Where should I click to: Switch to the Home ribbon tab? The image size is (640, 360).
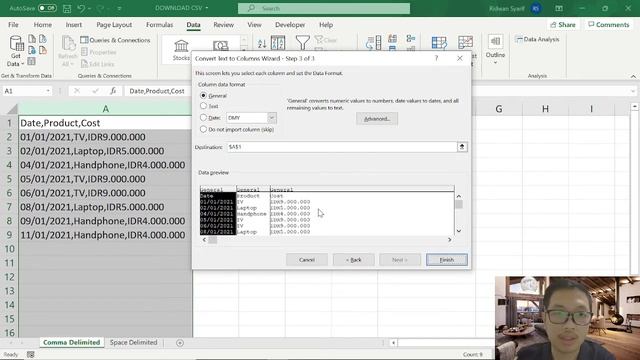(x=42, y=25)
